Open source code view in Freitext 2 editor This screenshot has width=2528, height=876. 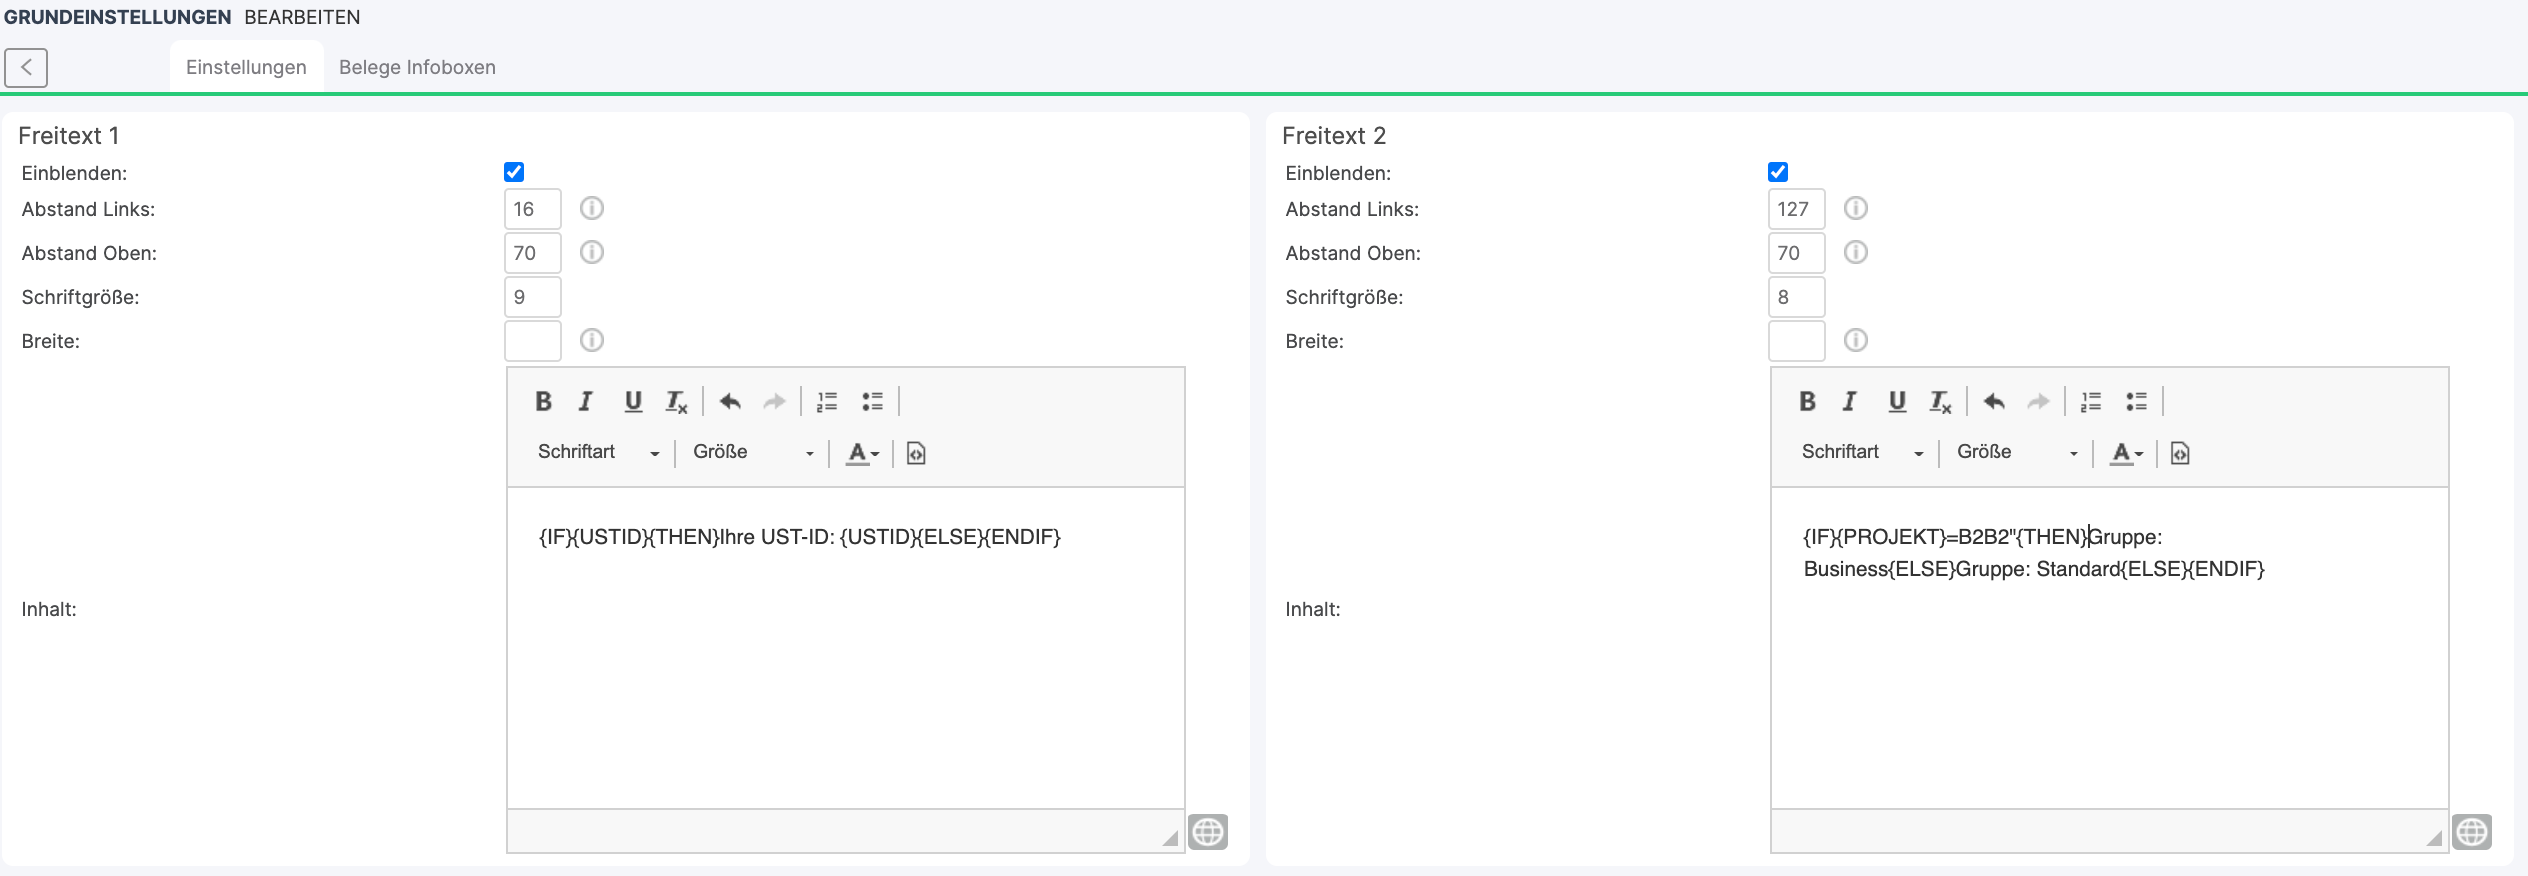(x=2180, y=454)
